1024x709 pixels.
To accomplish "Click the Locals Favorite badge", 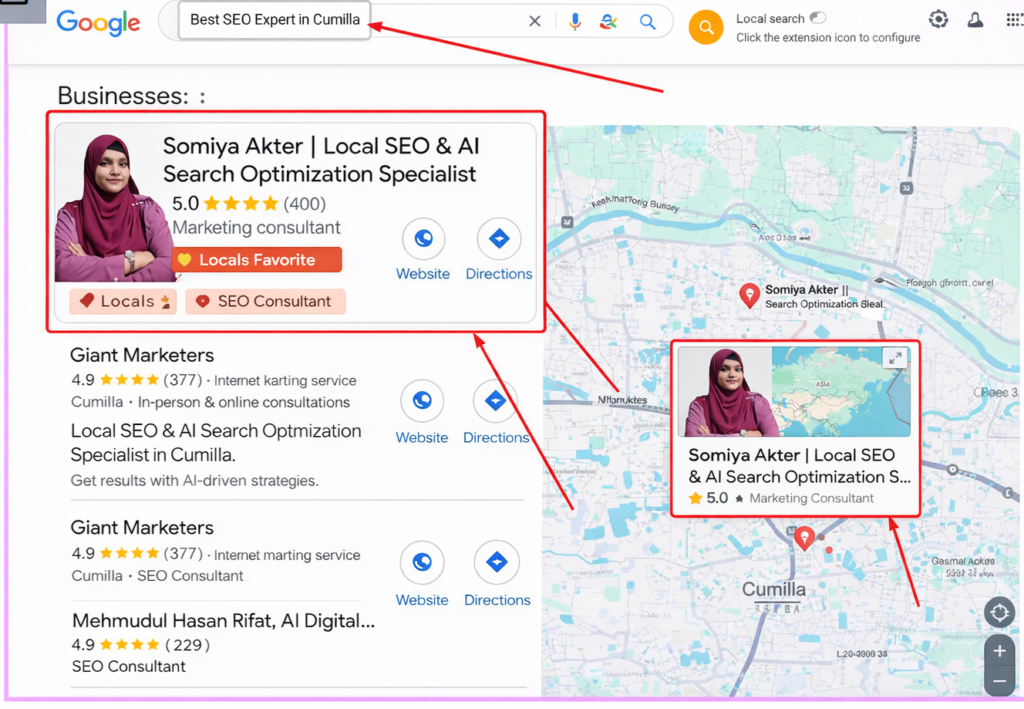I will point(257,260).
